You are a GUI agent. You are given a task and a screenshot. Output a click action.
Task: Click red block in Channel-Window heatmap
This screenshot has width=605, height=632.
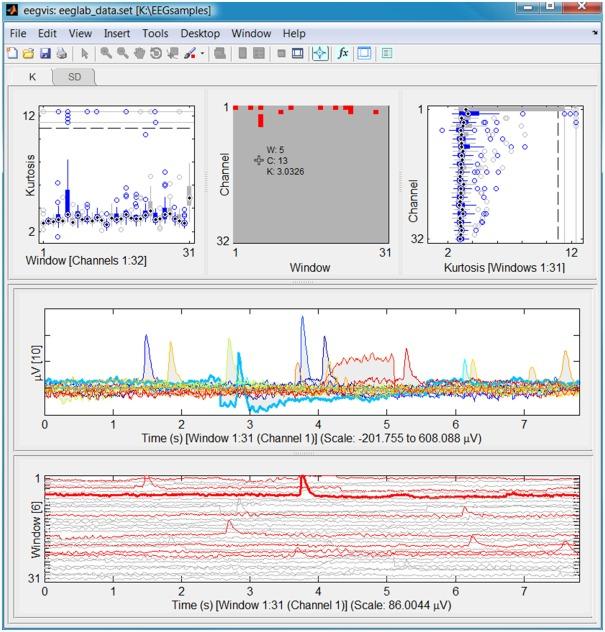point(260,120)
